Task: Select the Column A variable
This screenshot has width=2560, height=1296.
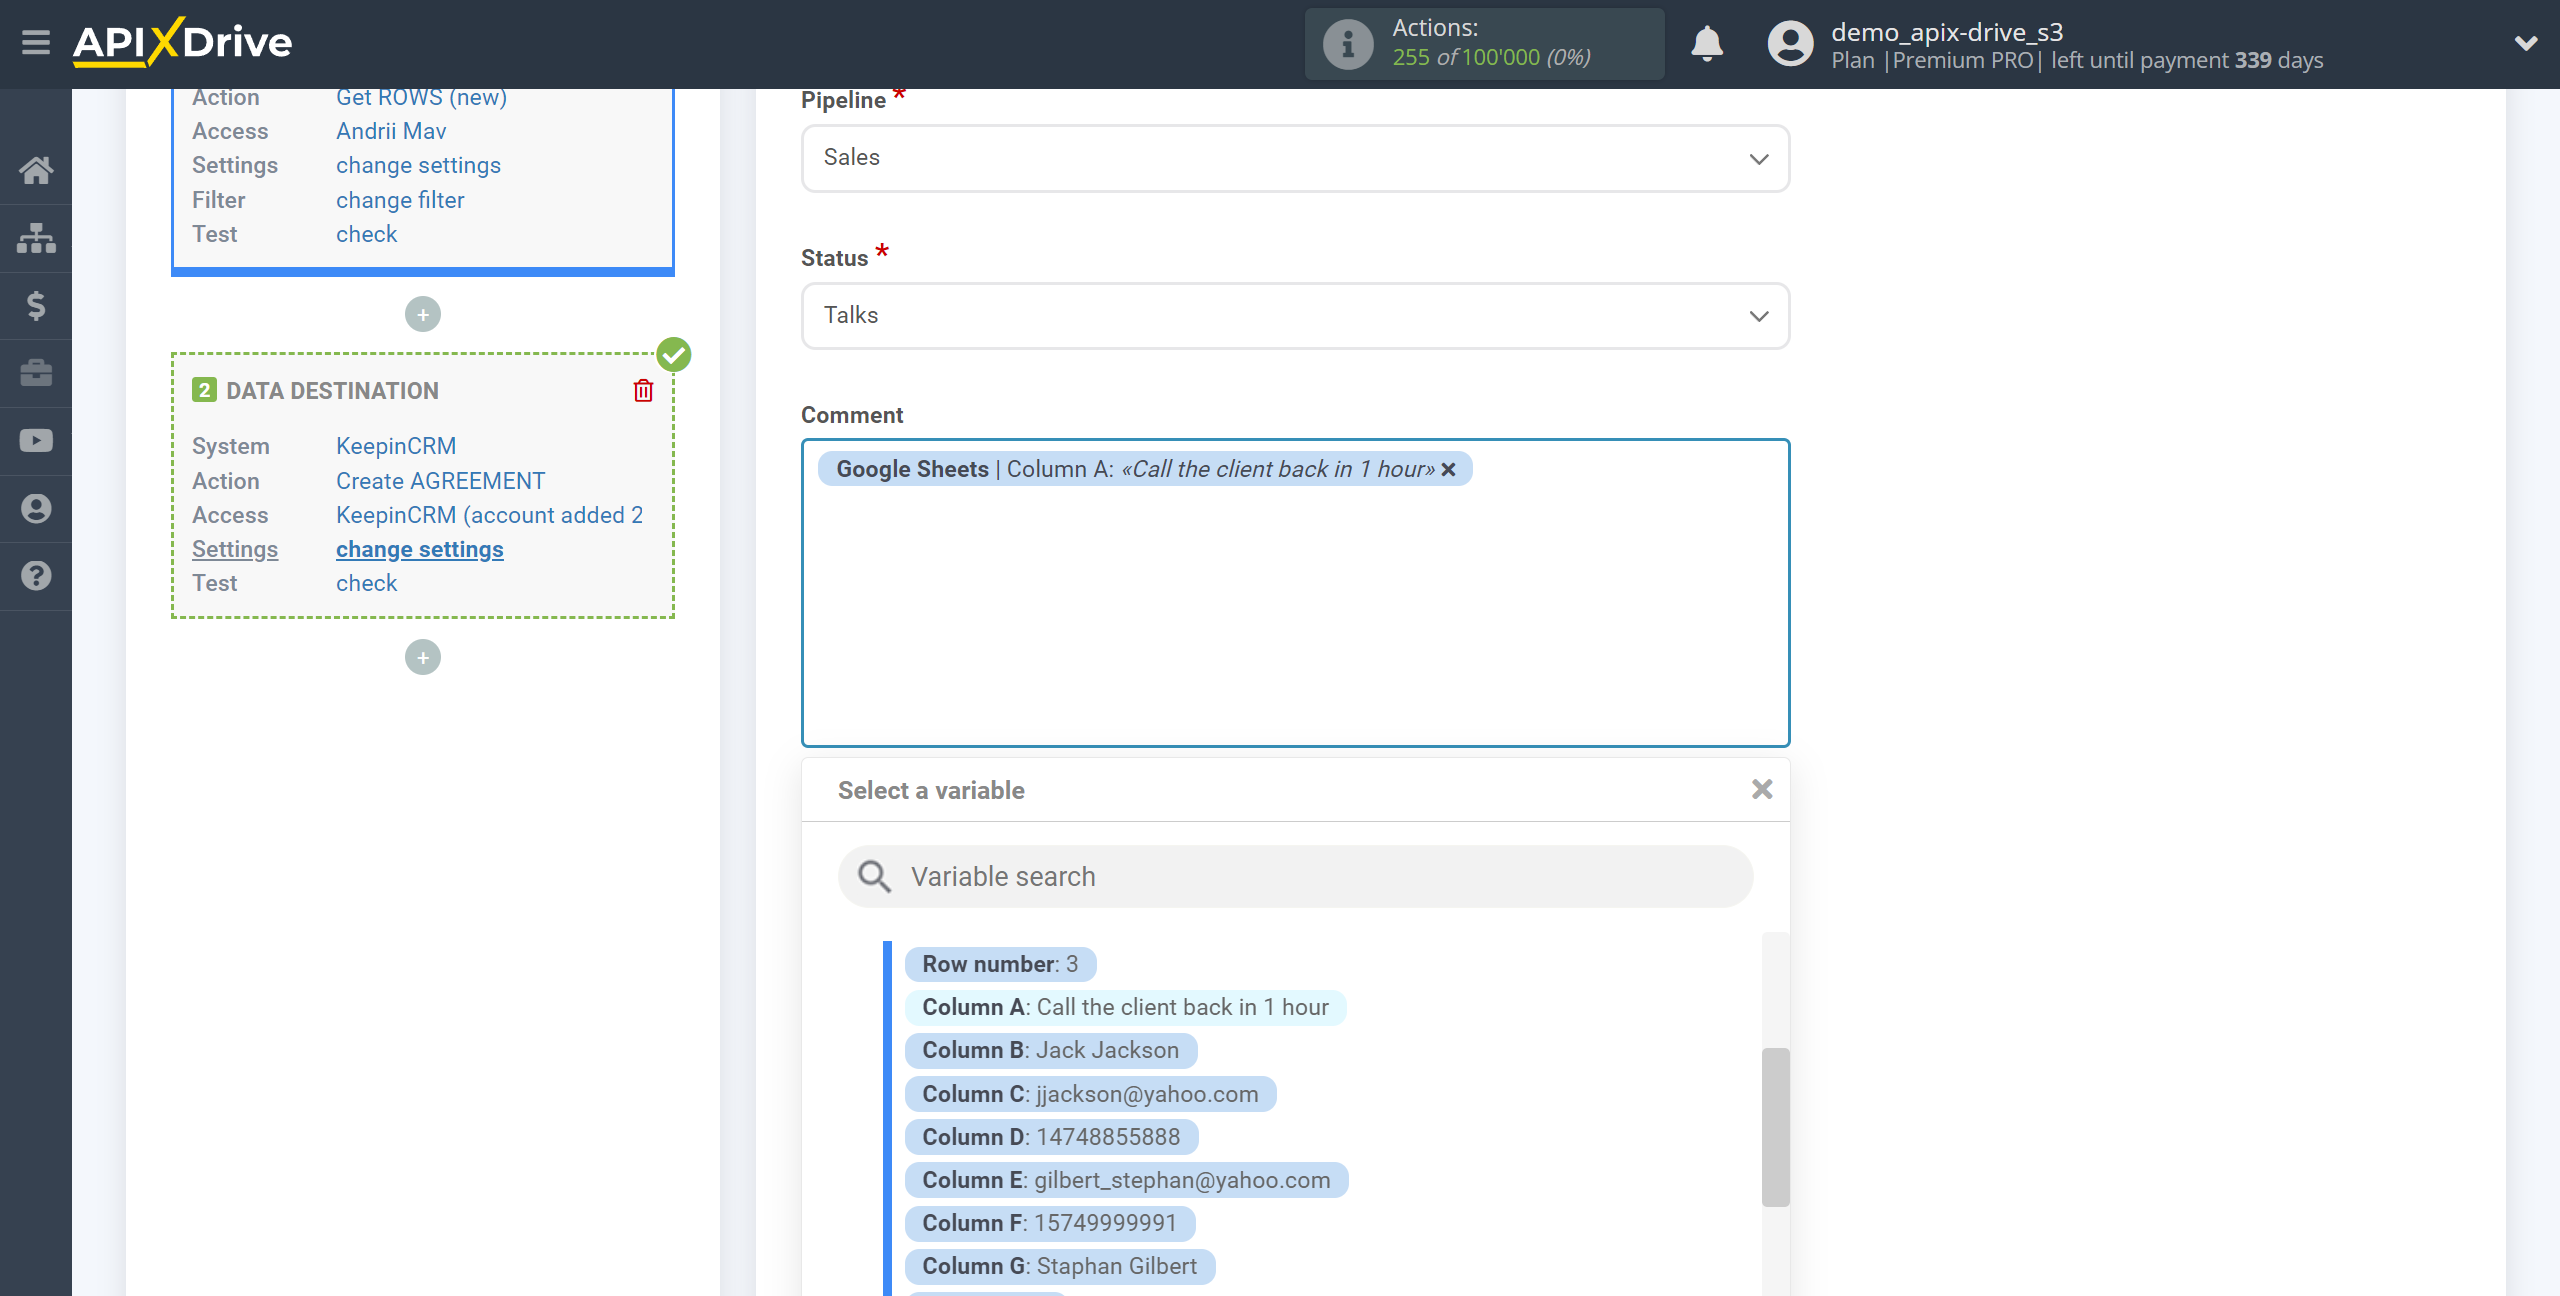Action: pos(1125,1007)
